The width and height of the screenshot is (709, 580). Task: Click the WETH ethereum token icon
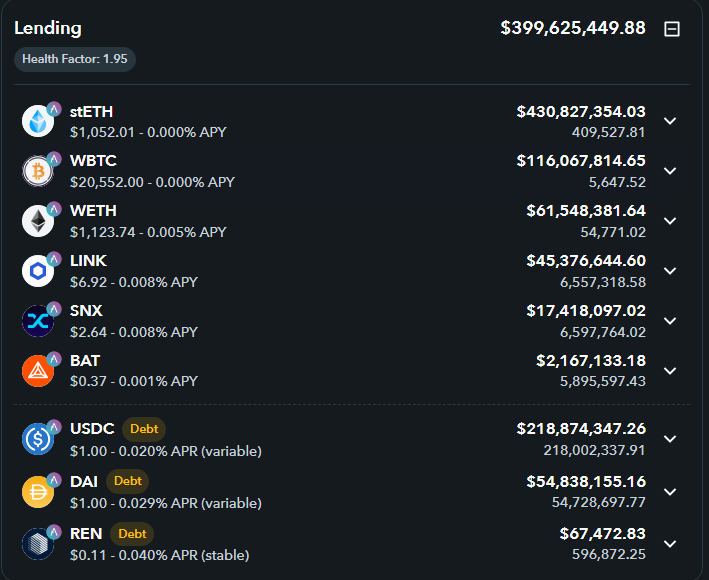(x=38, y=221)
